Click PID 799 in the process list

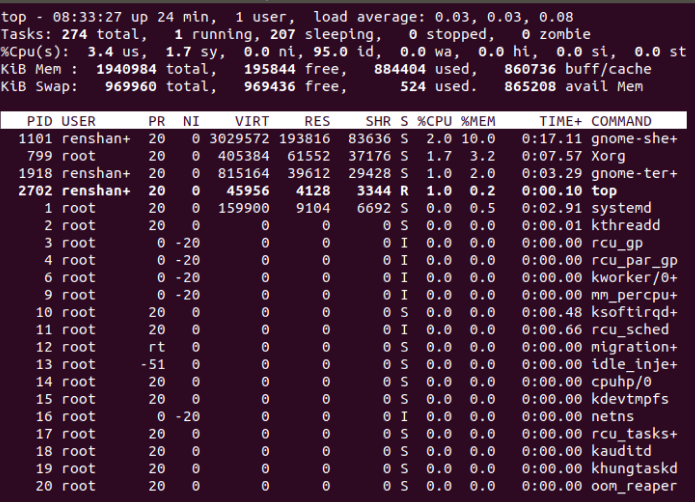point(39,156)
